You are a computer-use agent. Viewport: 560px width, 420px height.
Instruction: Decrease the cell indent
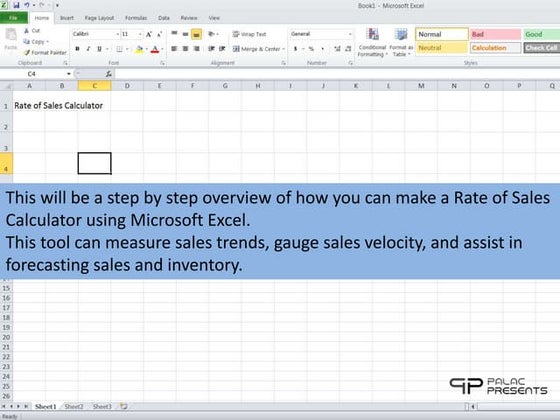click(211, 49)
